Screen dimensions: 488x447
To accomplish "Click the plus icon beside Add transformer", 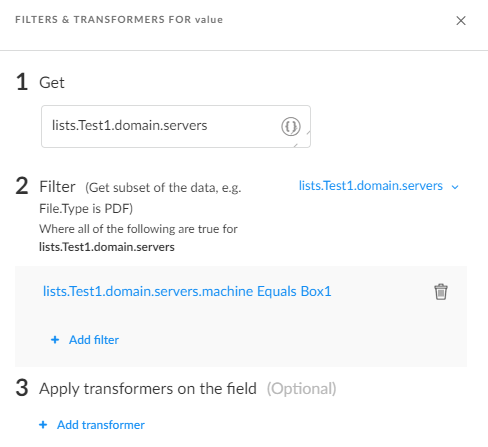I will pos(43,425).
